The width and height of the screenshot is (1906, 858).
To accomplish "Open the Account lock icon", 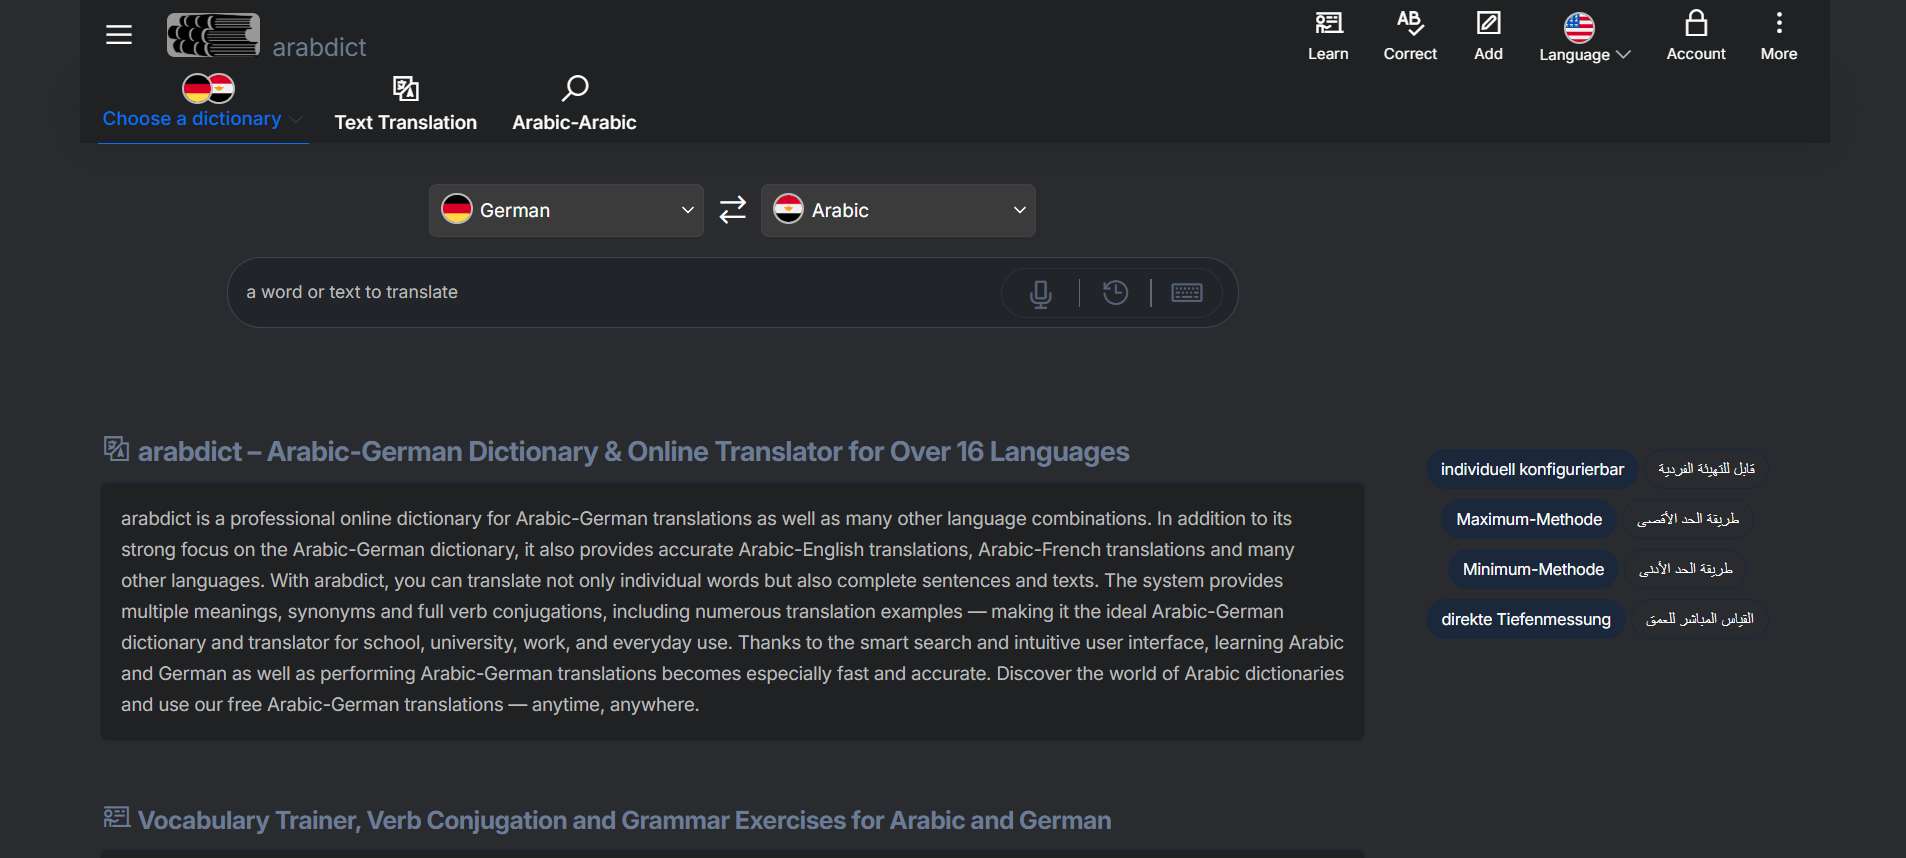I will tap(1696, 23).
